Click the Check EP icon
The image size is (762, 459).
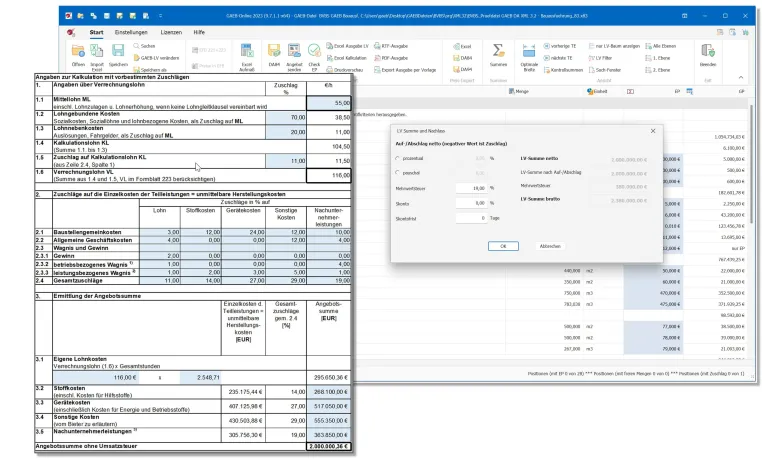tap(314, 51)
